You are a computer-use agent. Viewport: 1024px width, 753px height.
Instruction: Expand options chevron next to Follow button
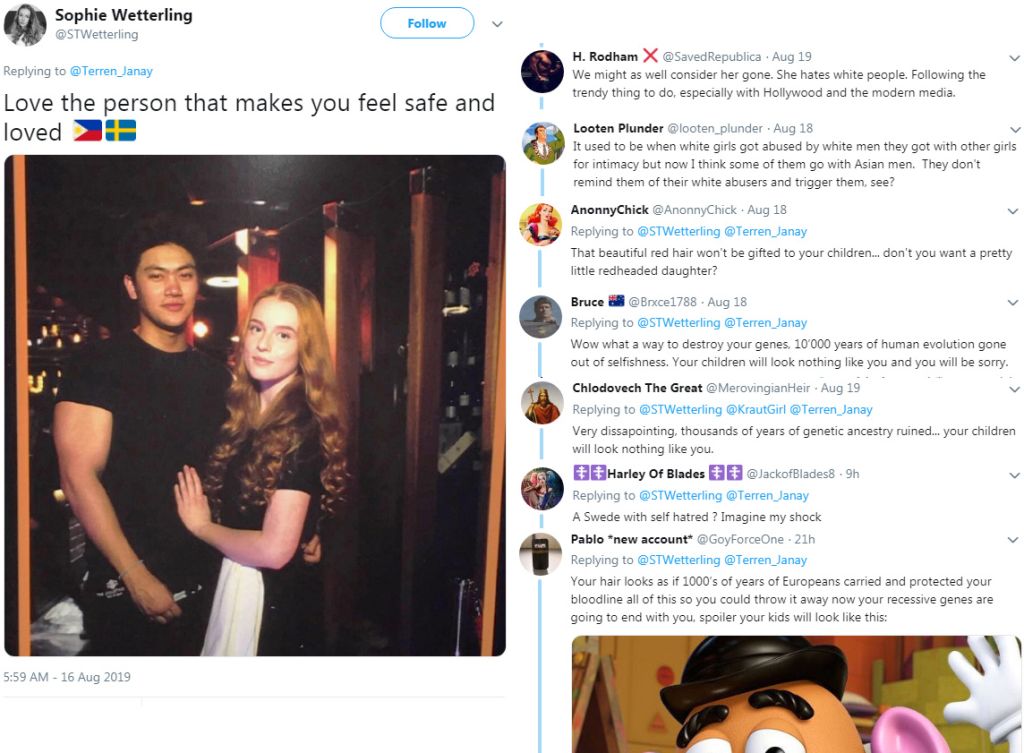point(497,24)
